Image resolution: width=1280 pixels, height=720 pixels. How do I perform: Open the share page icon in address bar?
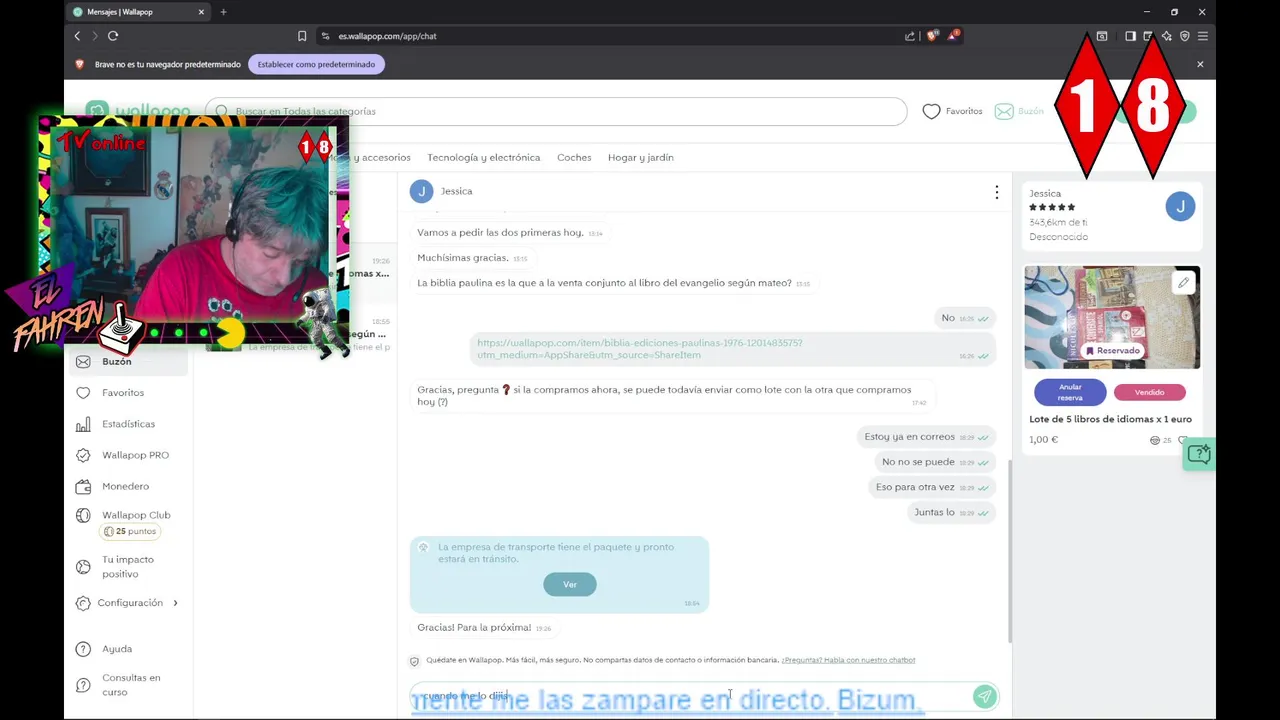click(910, 36)
